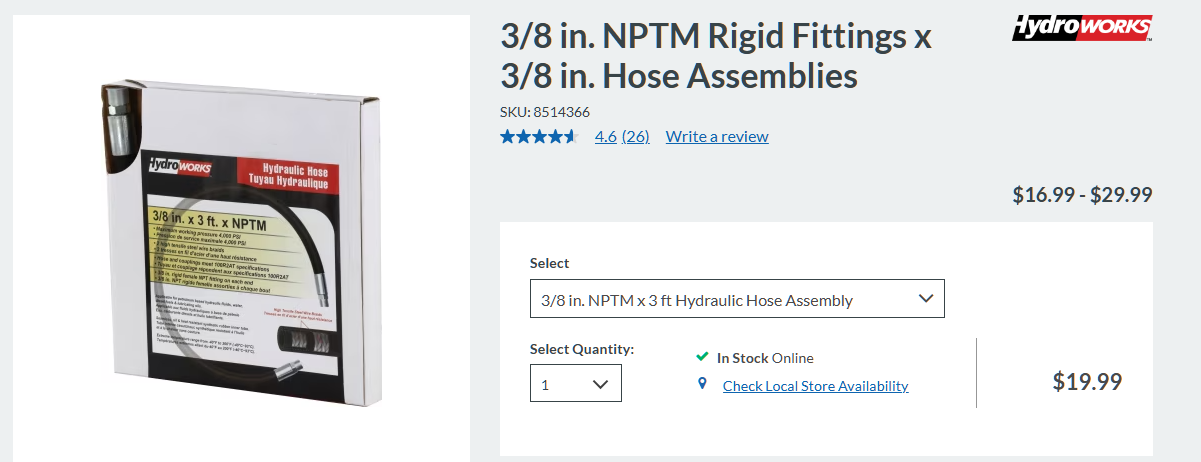Open the hose assembly size dropdown
The width and height of the screenshot is (1201, 462).
click(737, 299)
